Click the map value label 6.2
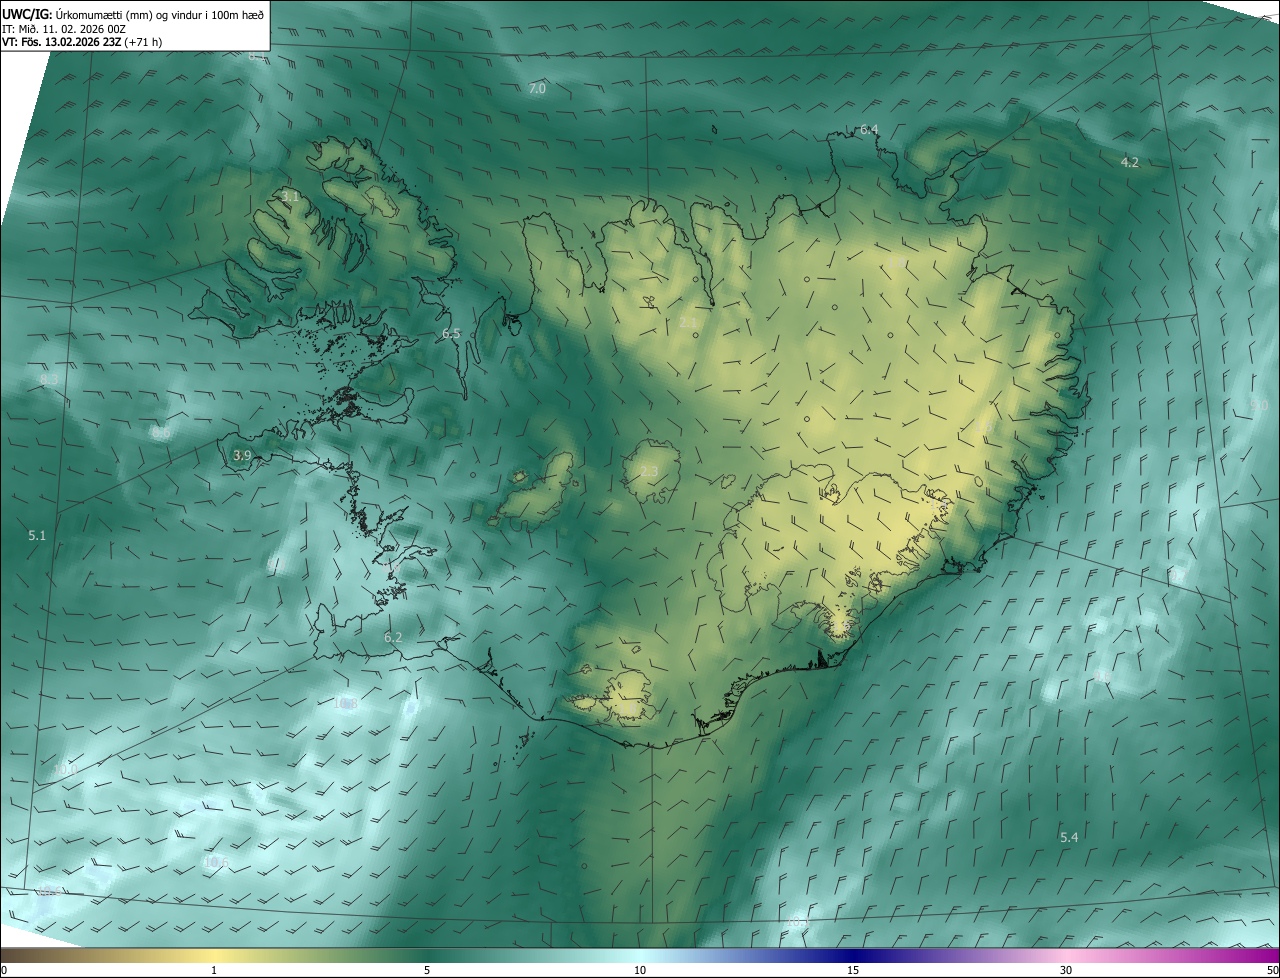This screenshot has width=1280, height=978. [393, 638]
